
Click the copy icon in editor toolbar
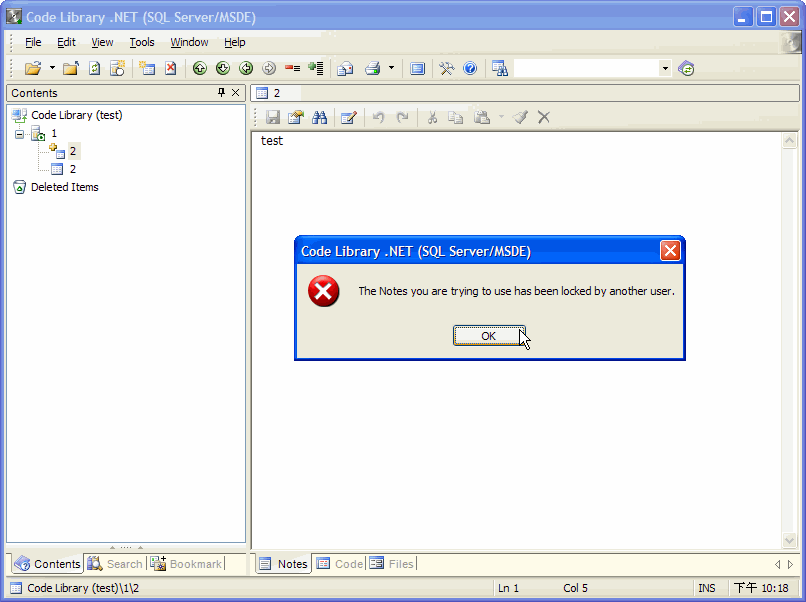pyautogui.click(x=455, y=118)
